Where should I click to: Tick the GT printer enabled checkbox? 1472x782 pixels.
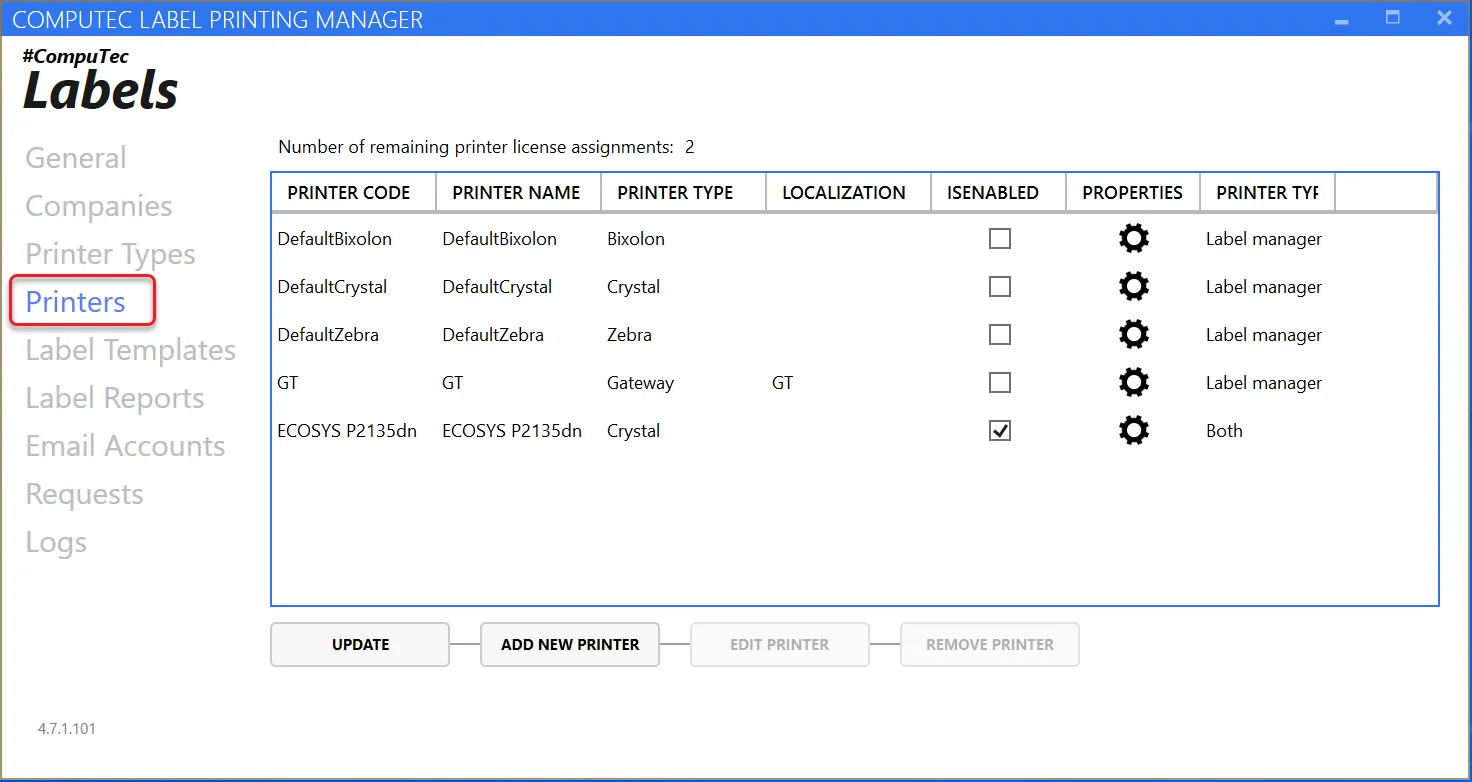pyautogui.click(x=999, y=383)
